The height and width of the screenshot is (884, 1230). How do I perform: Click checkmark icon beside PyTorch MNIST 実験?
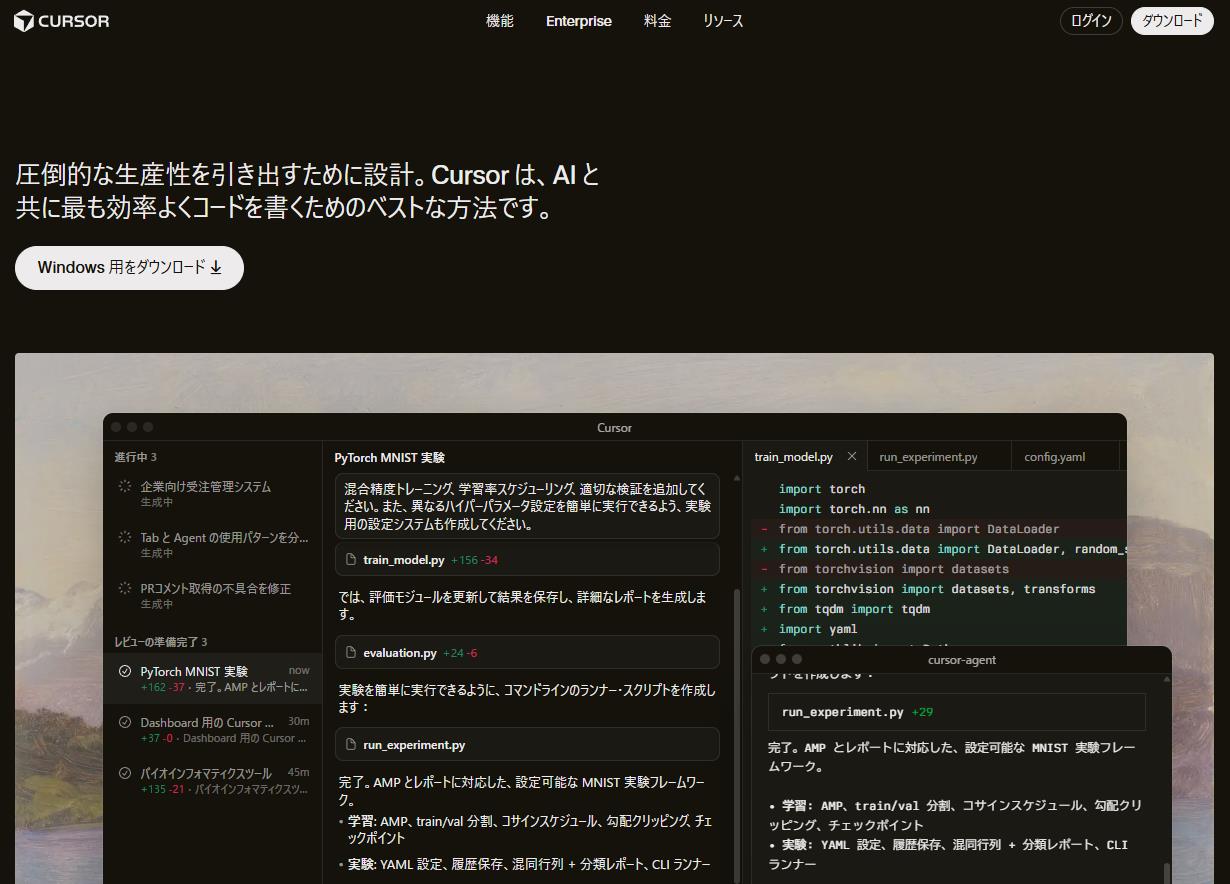(x=125, y=671)
